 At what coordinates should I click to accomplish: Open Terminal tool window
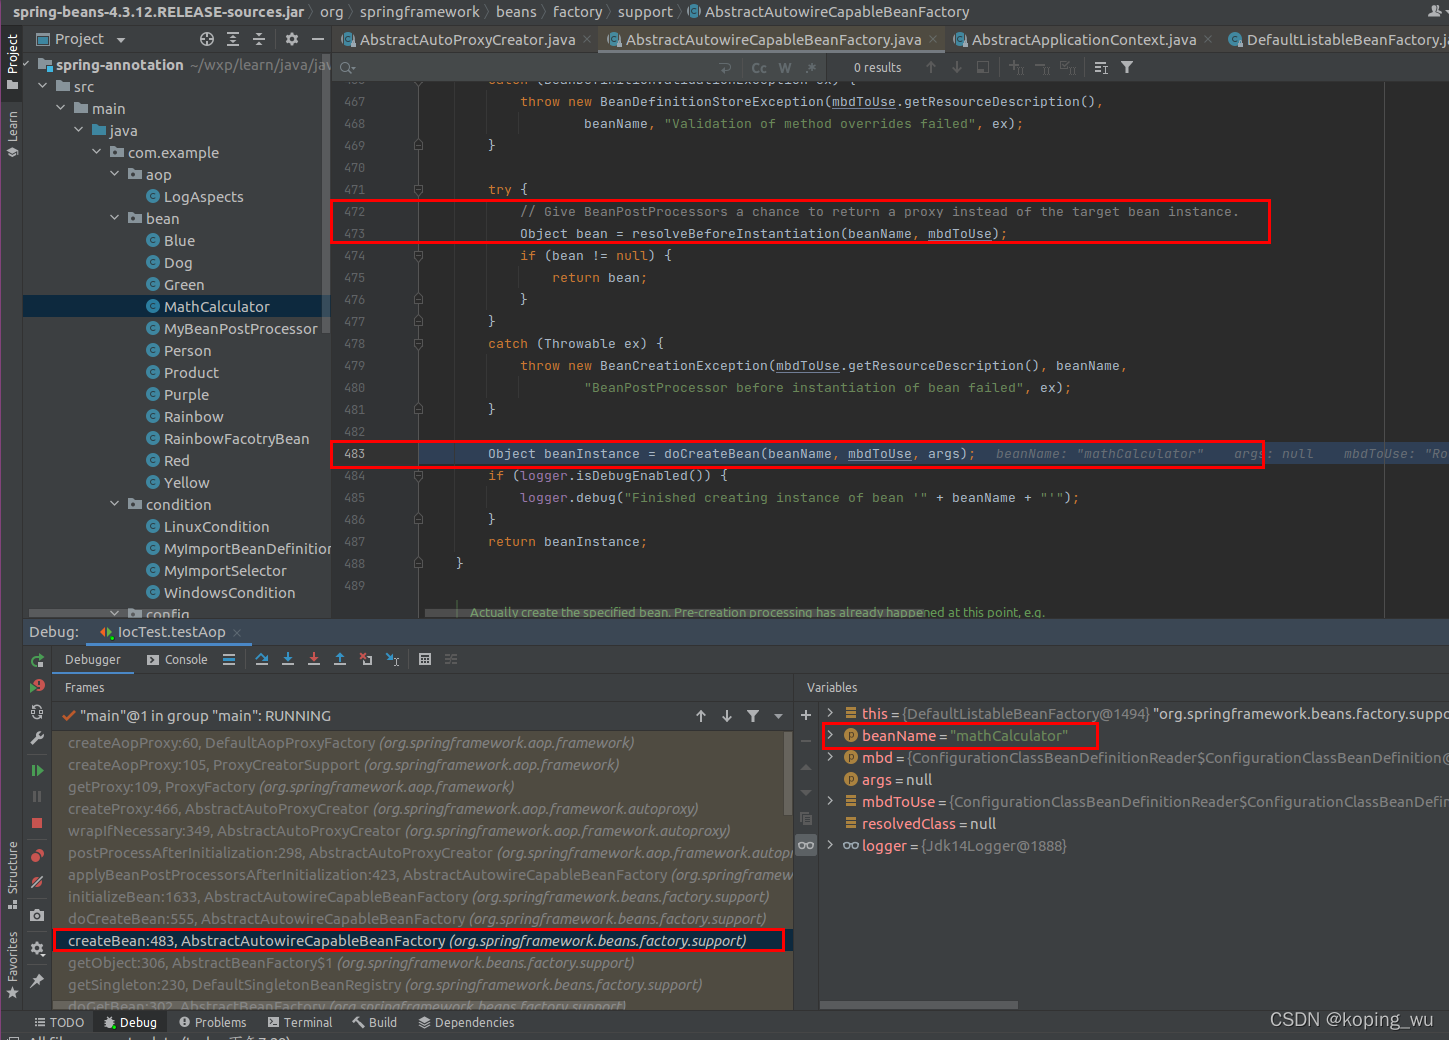[300, 1022]
